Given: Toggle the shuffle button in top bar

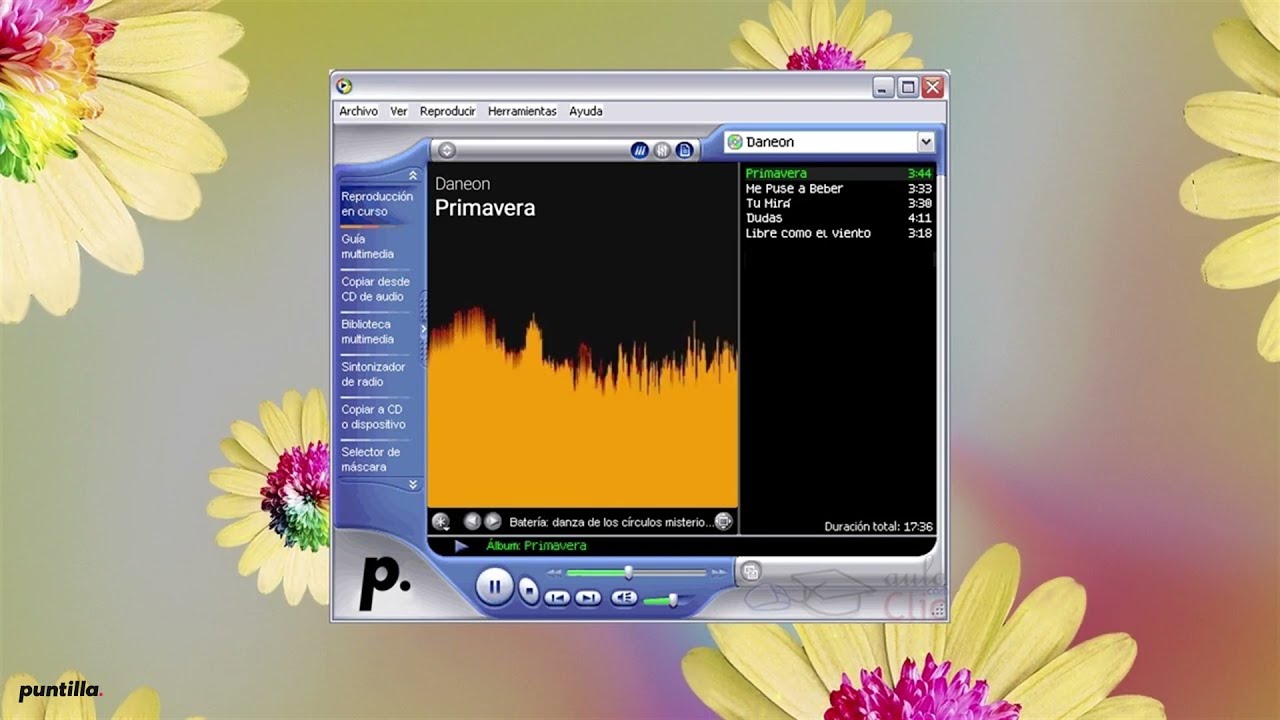Looking at the screenshot, I should [640, 150].
